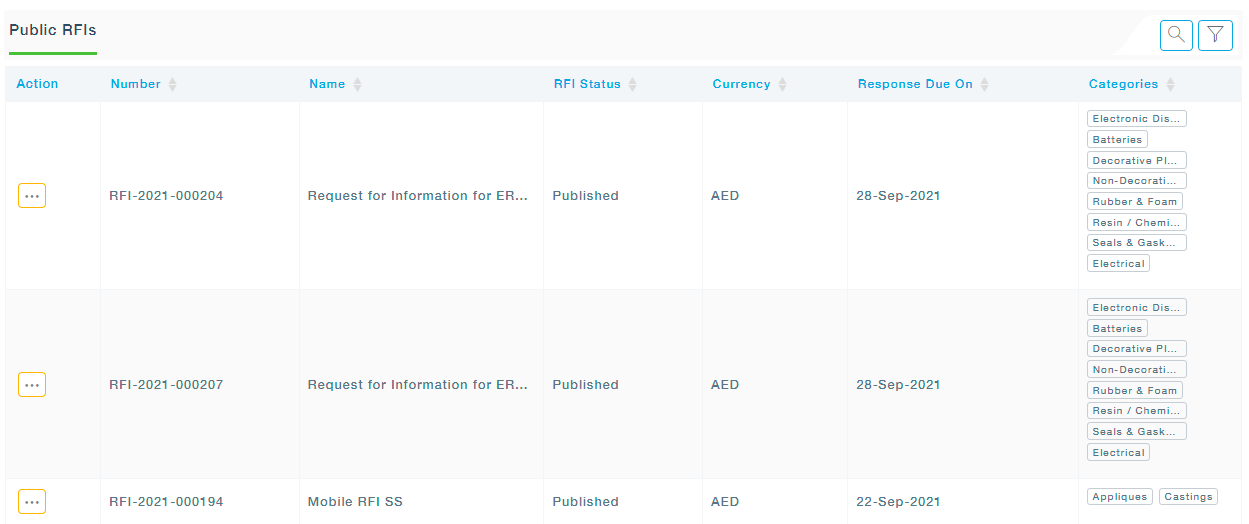Click the Action column header

pos(38,84)
